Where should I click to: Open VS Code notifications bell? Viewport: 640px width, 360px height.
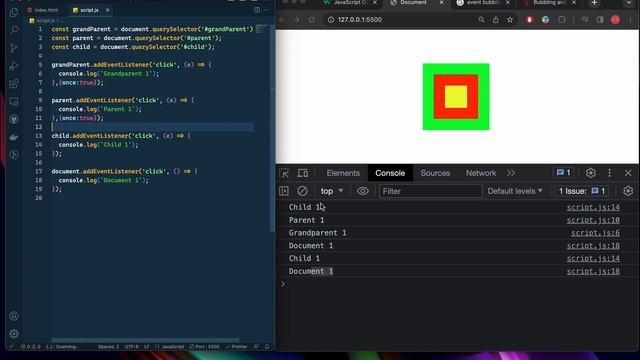coord(267,347)
